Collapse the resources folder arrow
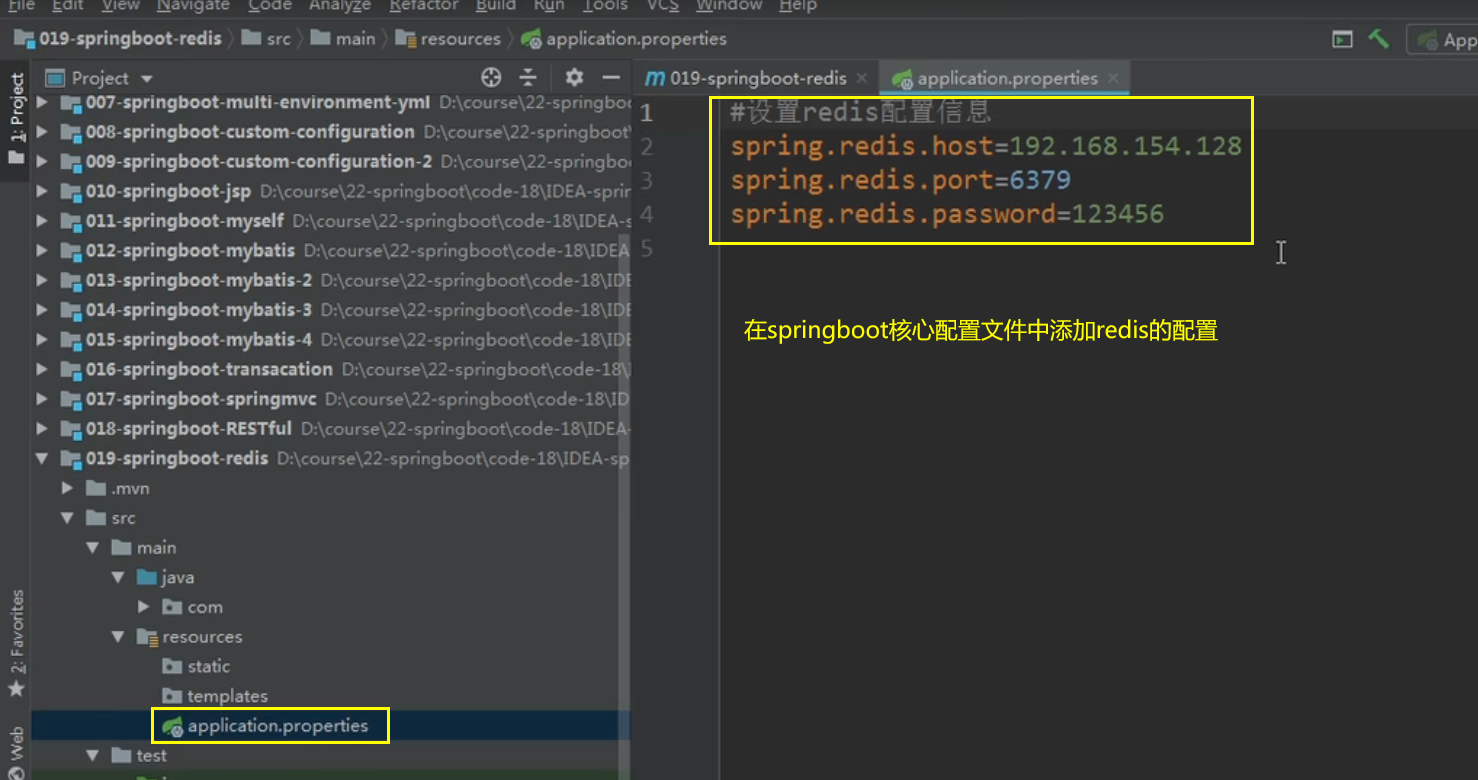 [x=118, y=636]
